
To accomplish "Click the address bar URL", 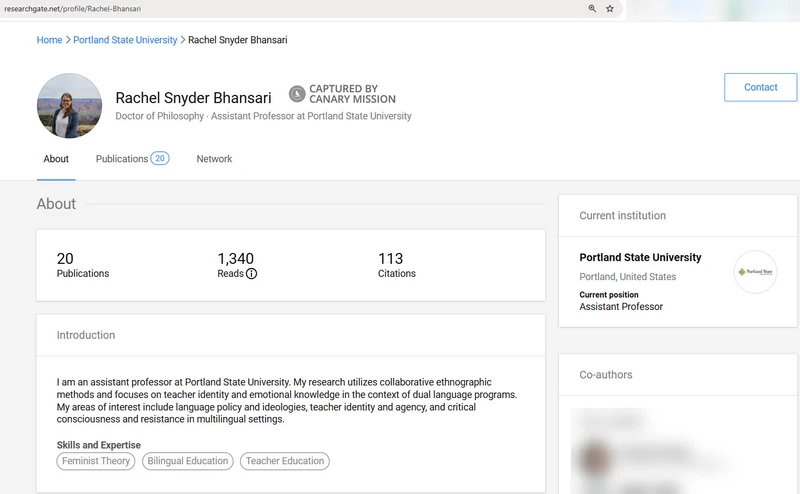I will click(72, 9).
